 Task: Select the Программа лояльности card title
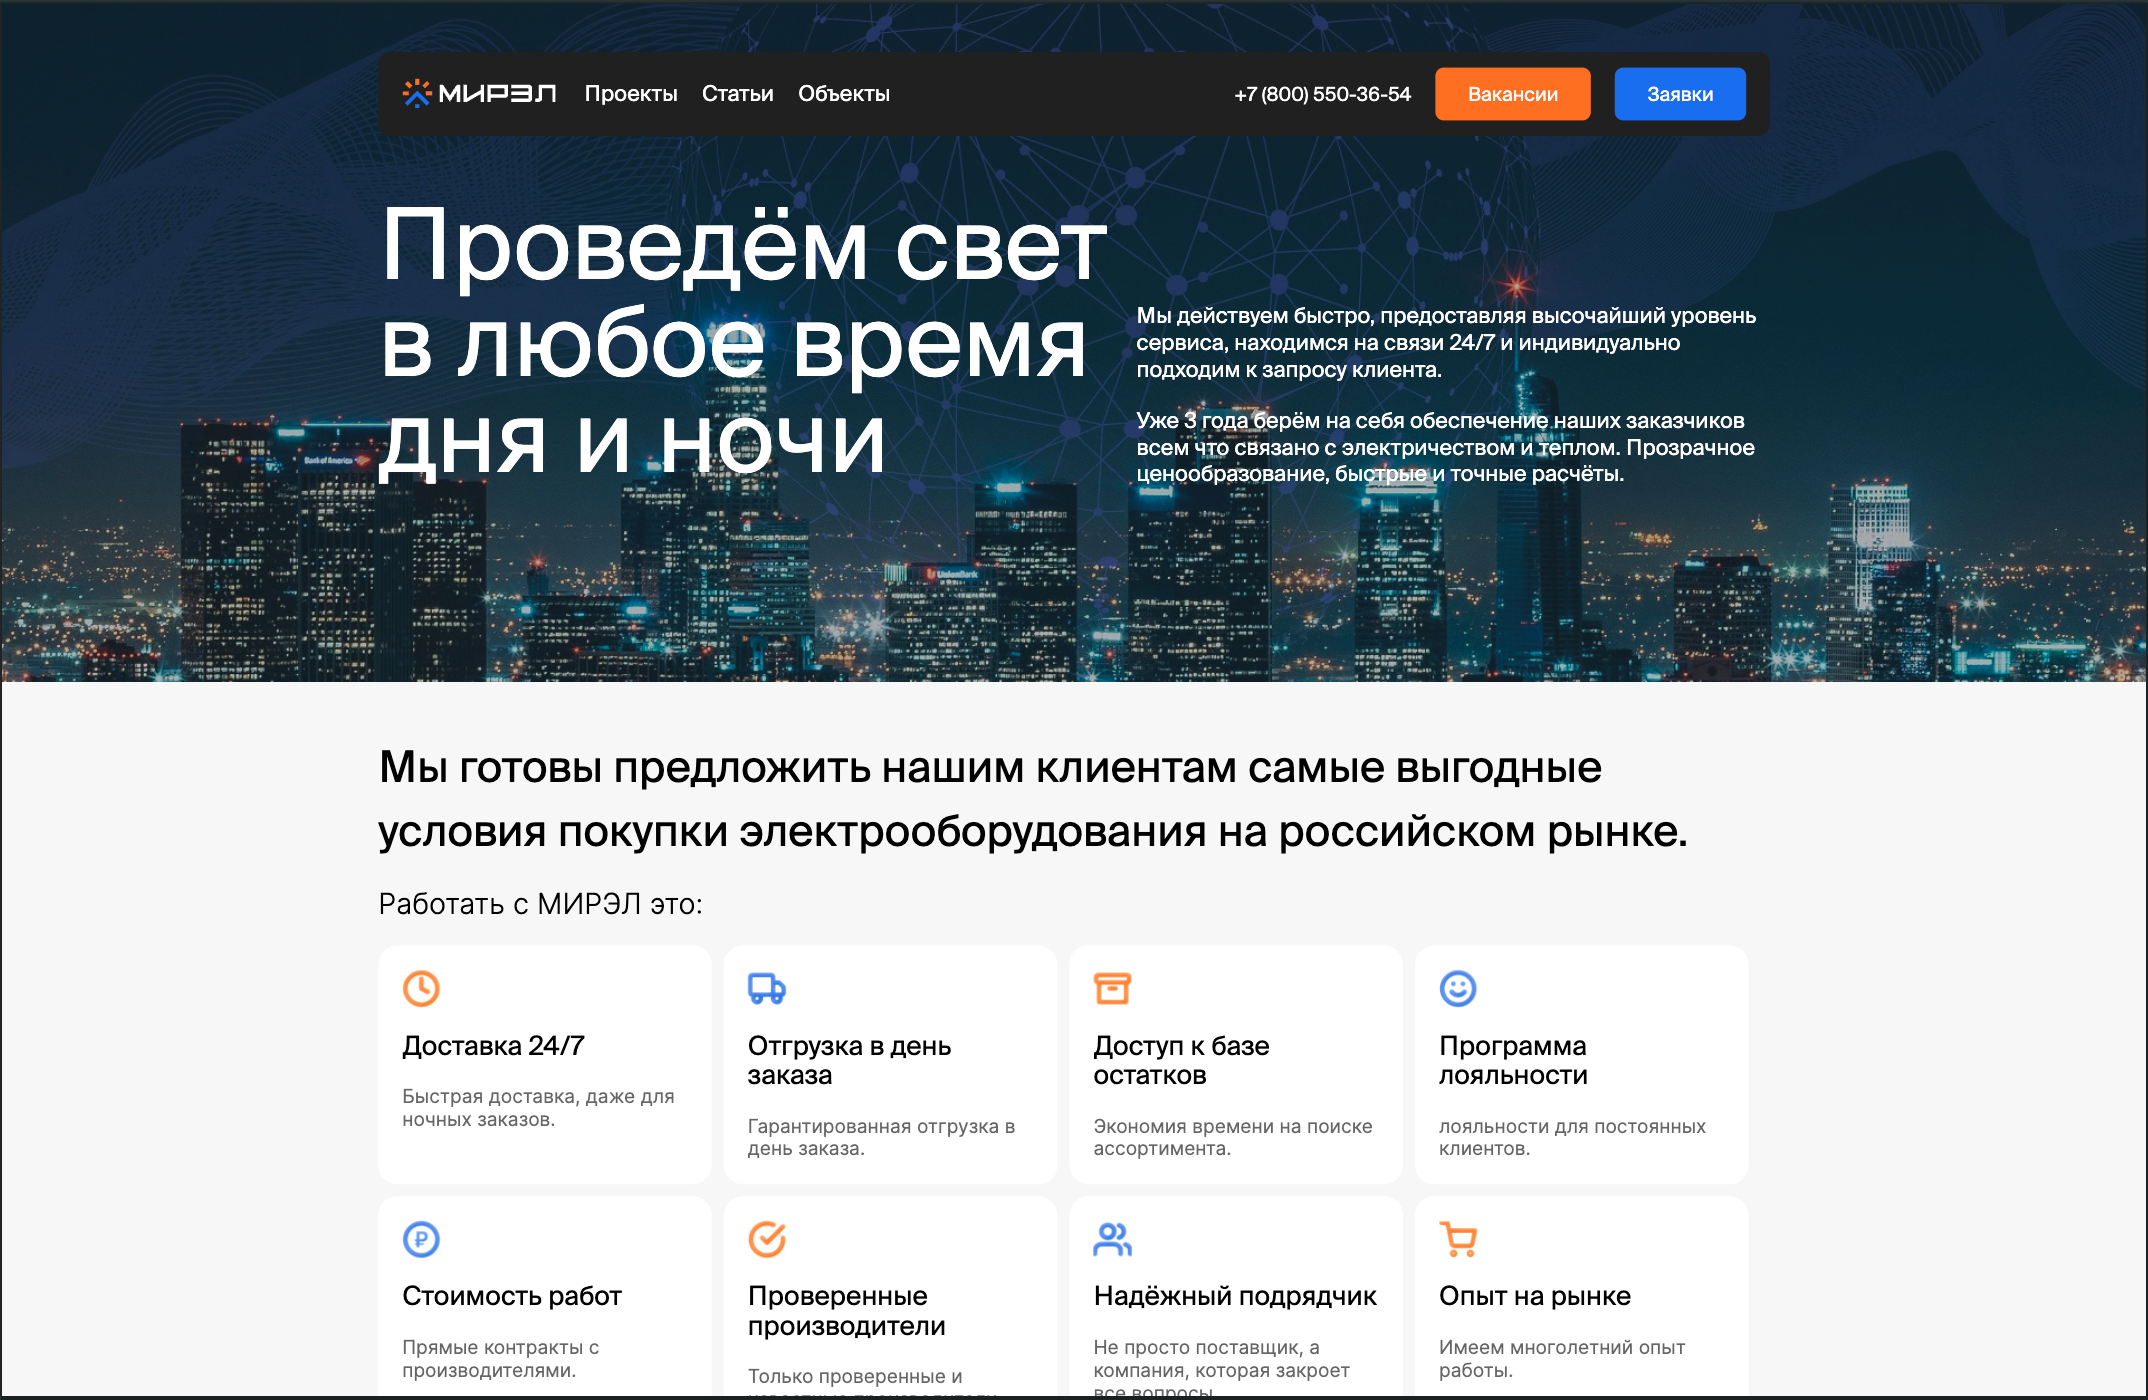[1513, 1060]
